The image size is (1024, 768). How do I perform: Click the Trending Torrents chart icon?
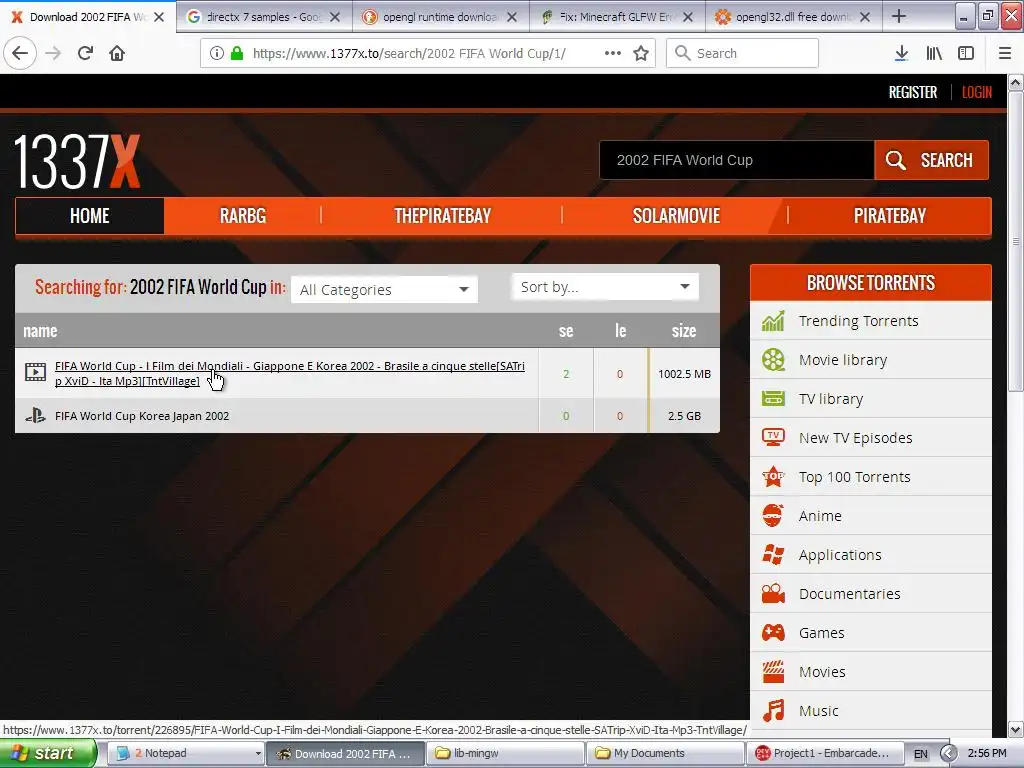coord(773,321)
